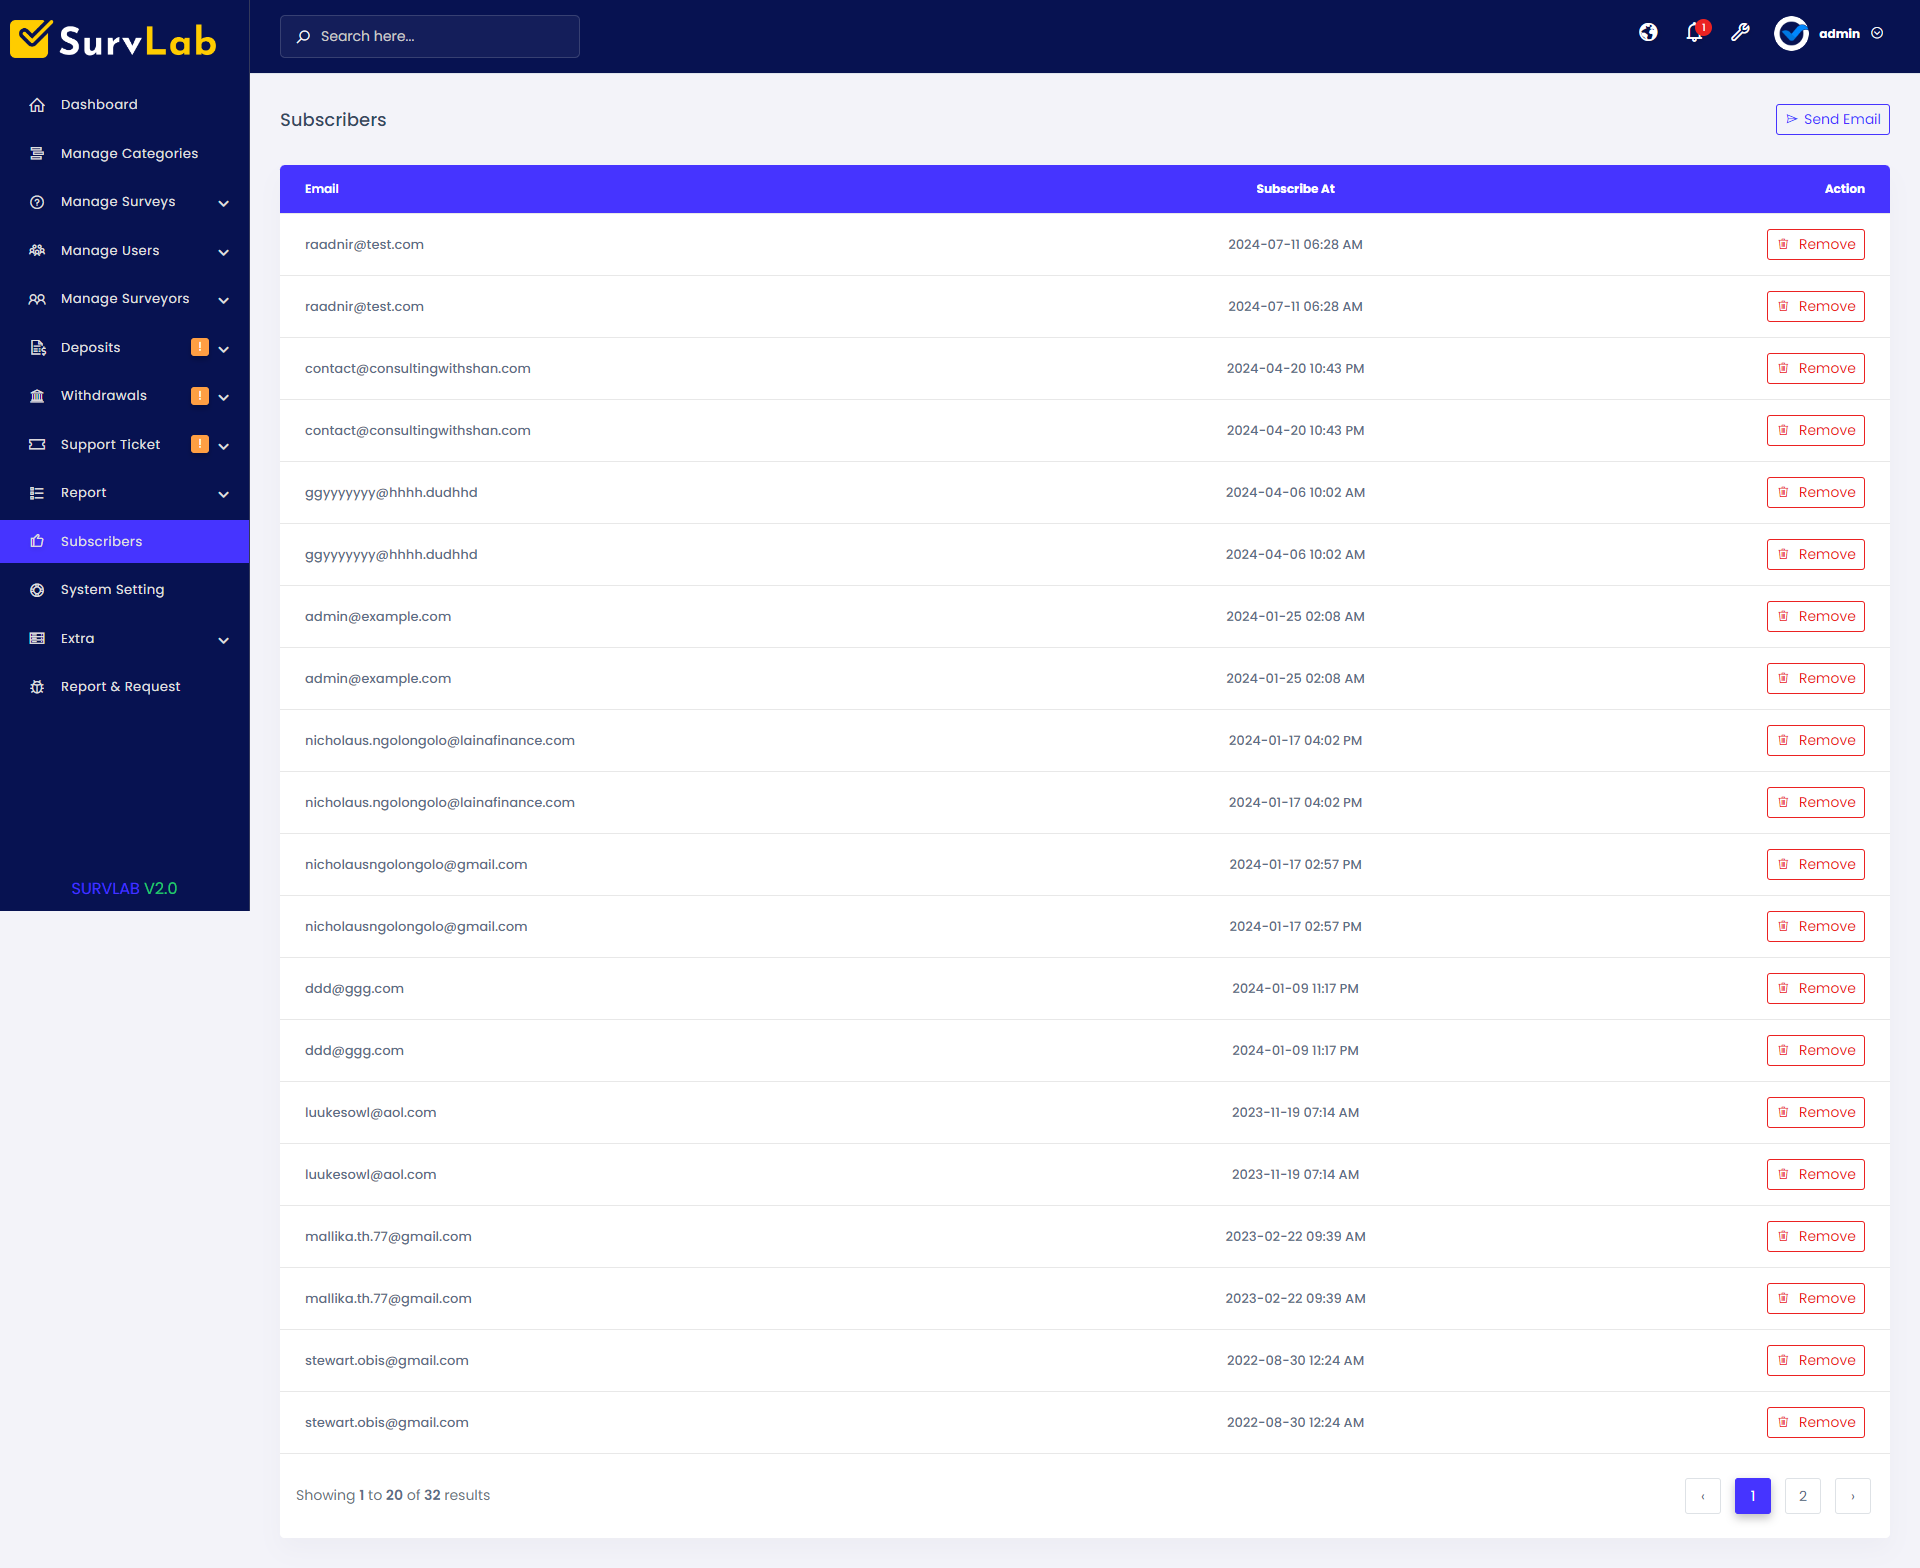Click the SurvLab logo
Screen dimensions: 1920x1568
click(112, 38)
